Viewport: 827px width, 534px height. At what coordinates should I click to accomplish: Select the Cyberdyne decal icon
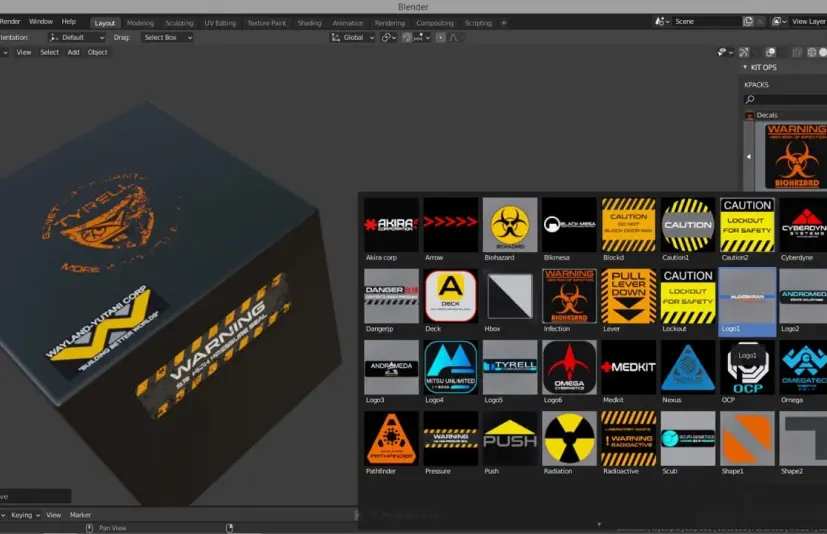803,225
